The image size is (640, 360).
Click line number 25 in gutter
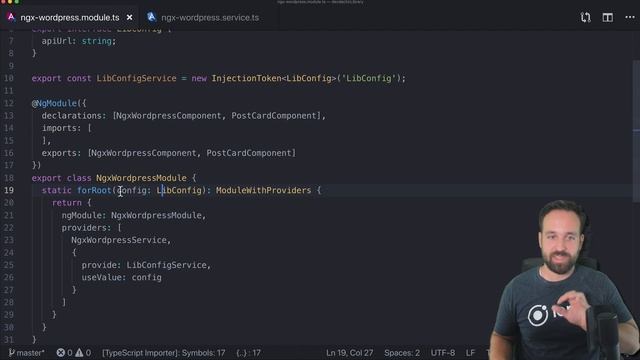click(9, 265)
